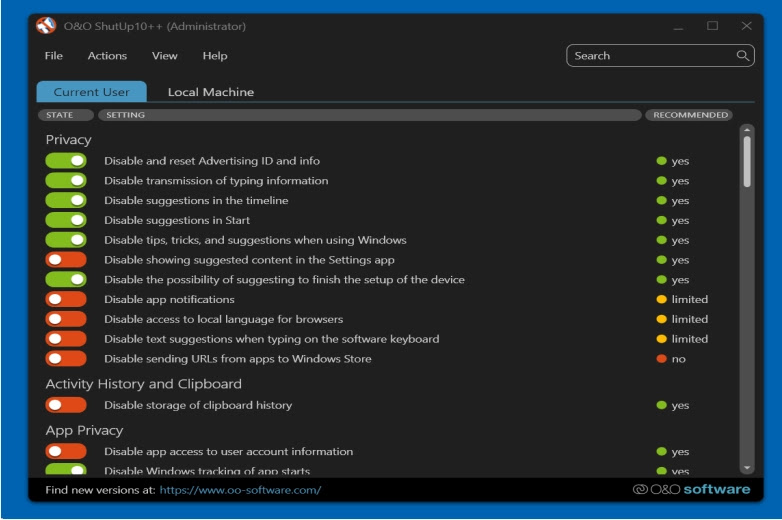This screenshot has width=782, height=520.
Task: Enable Disable showing suggested content in Settings
Action: pos(66,260)
